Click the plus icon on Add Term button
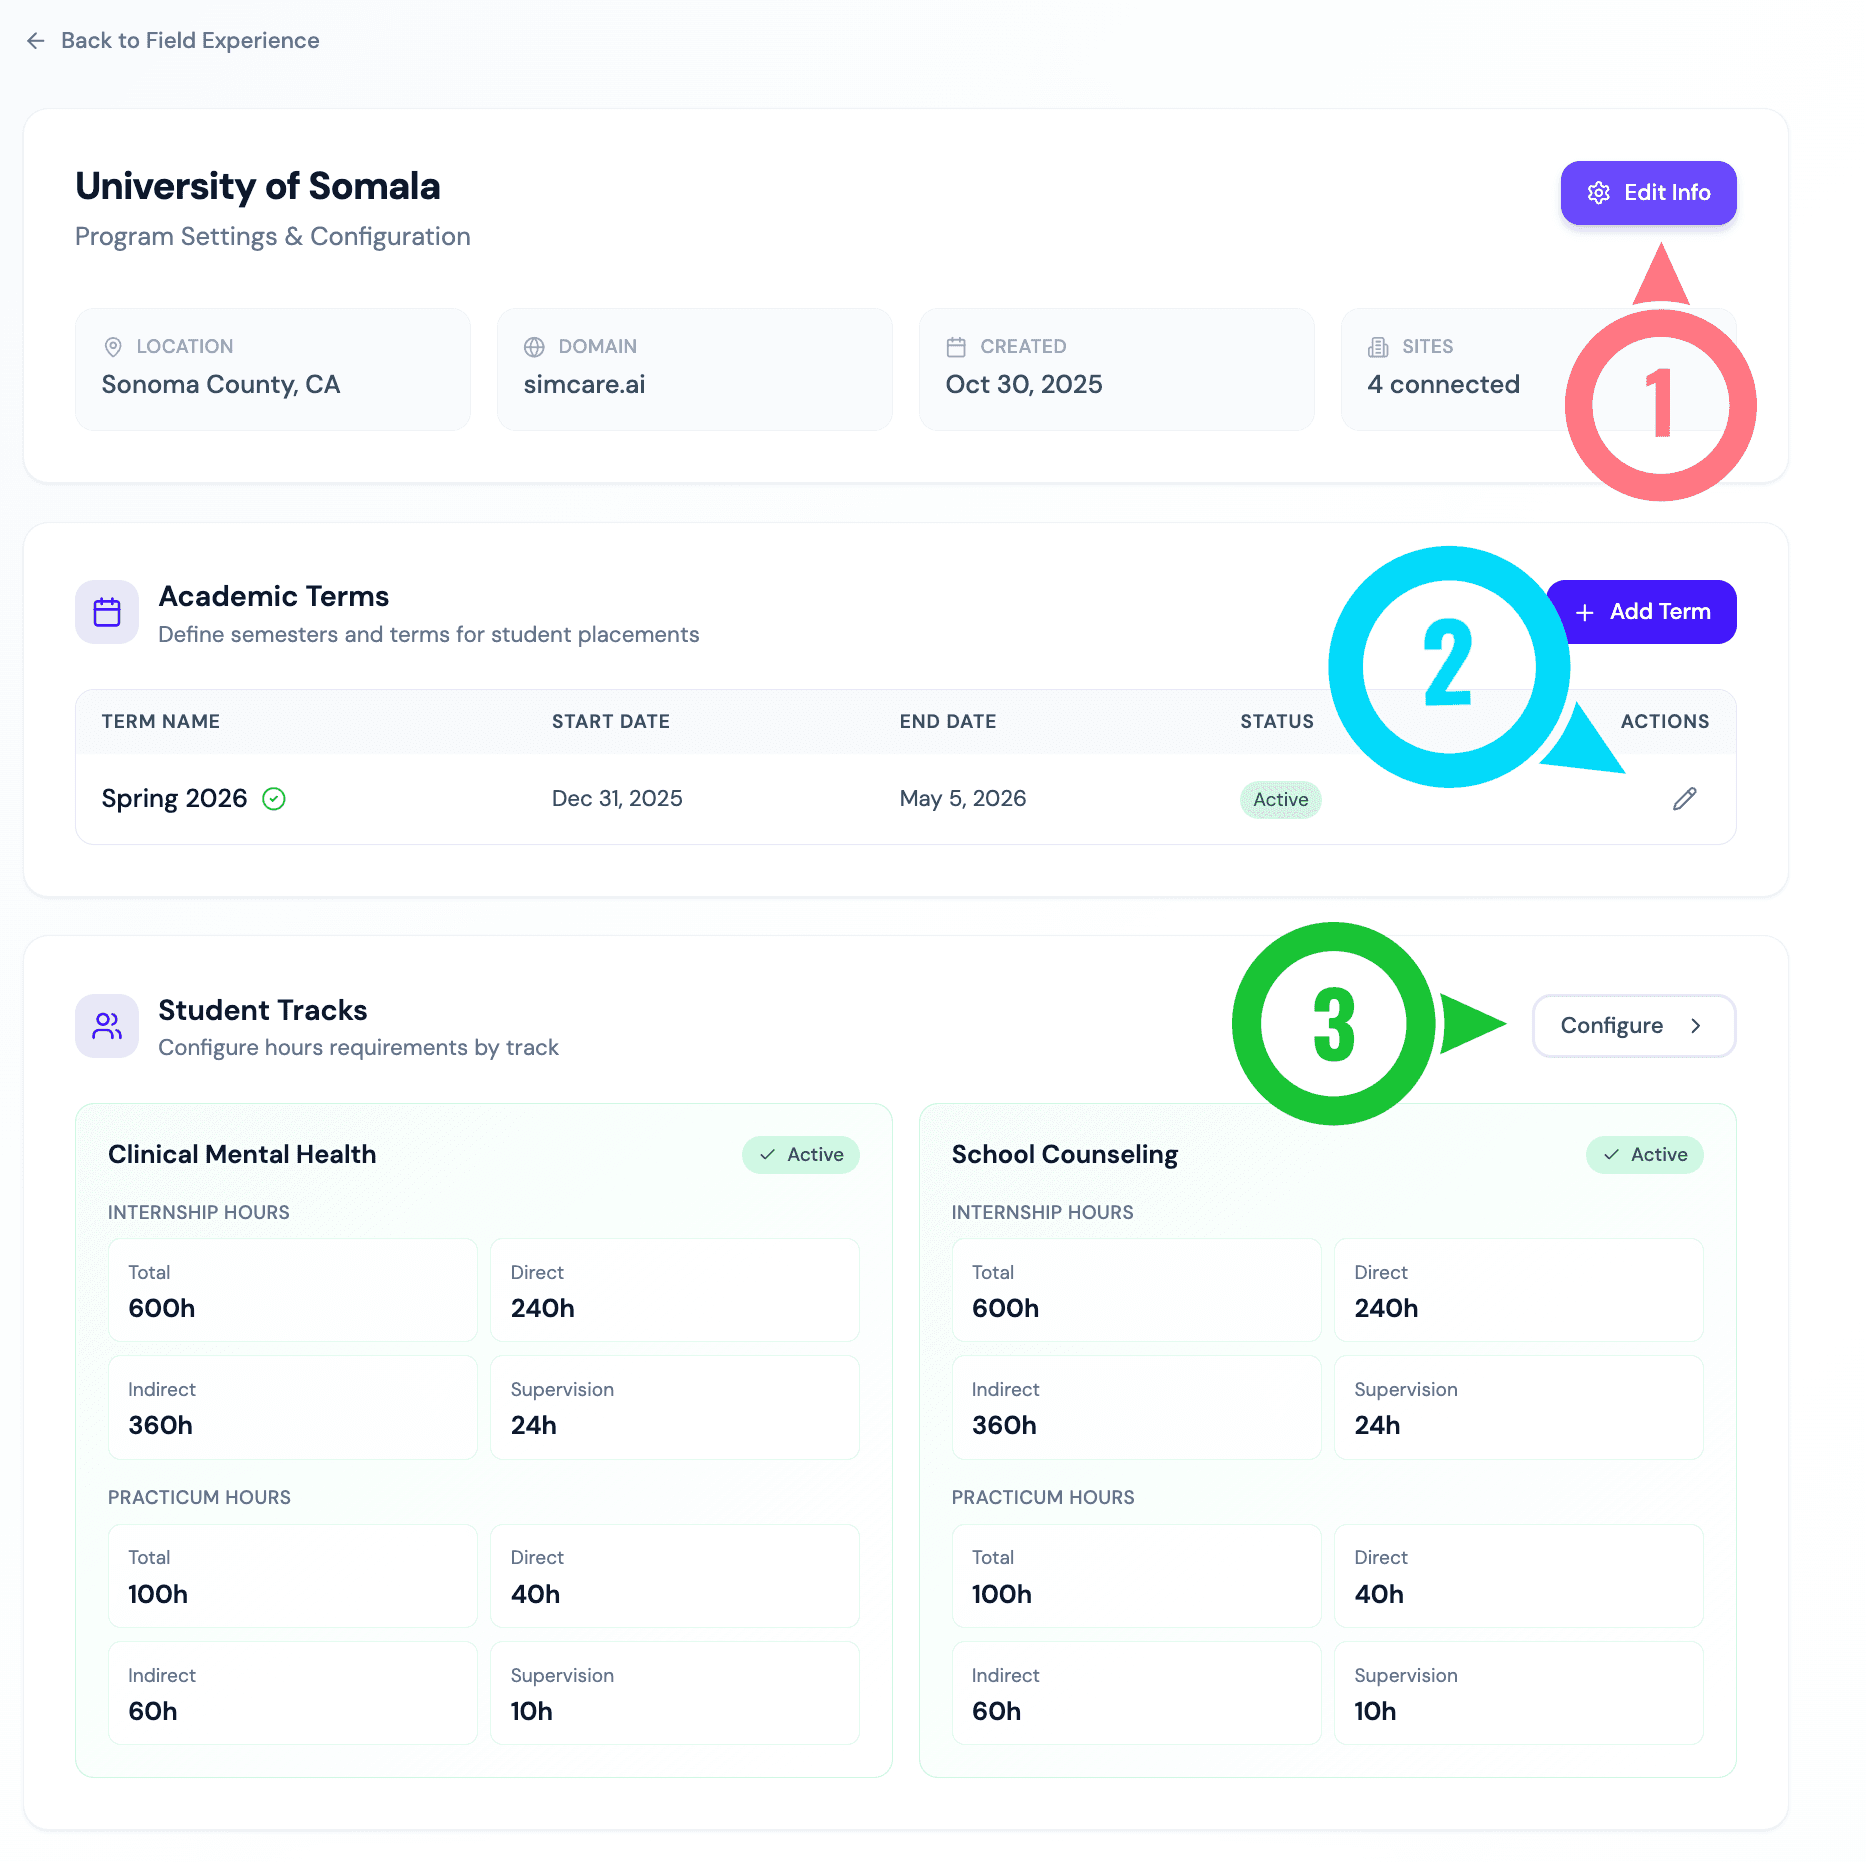Viewport: 1866px width, 1862px height. point(1585,611)
